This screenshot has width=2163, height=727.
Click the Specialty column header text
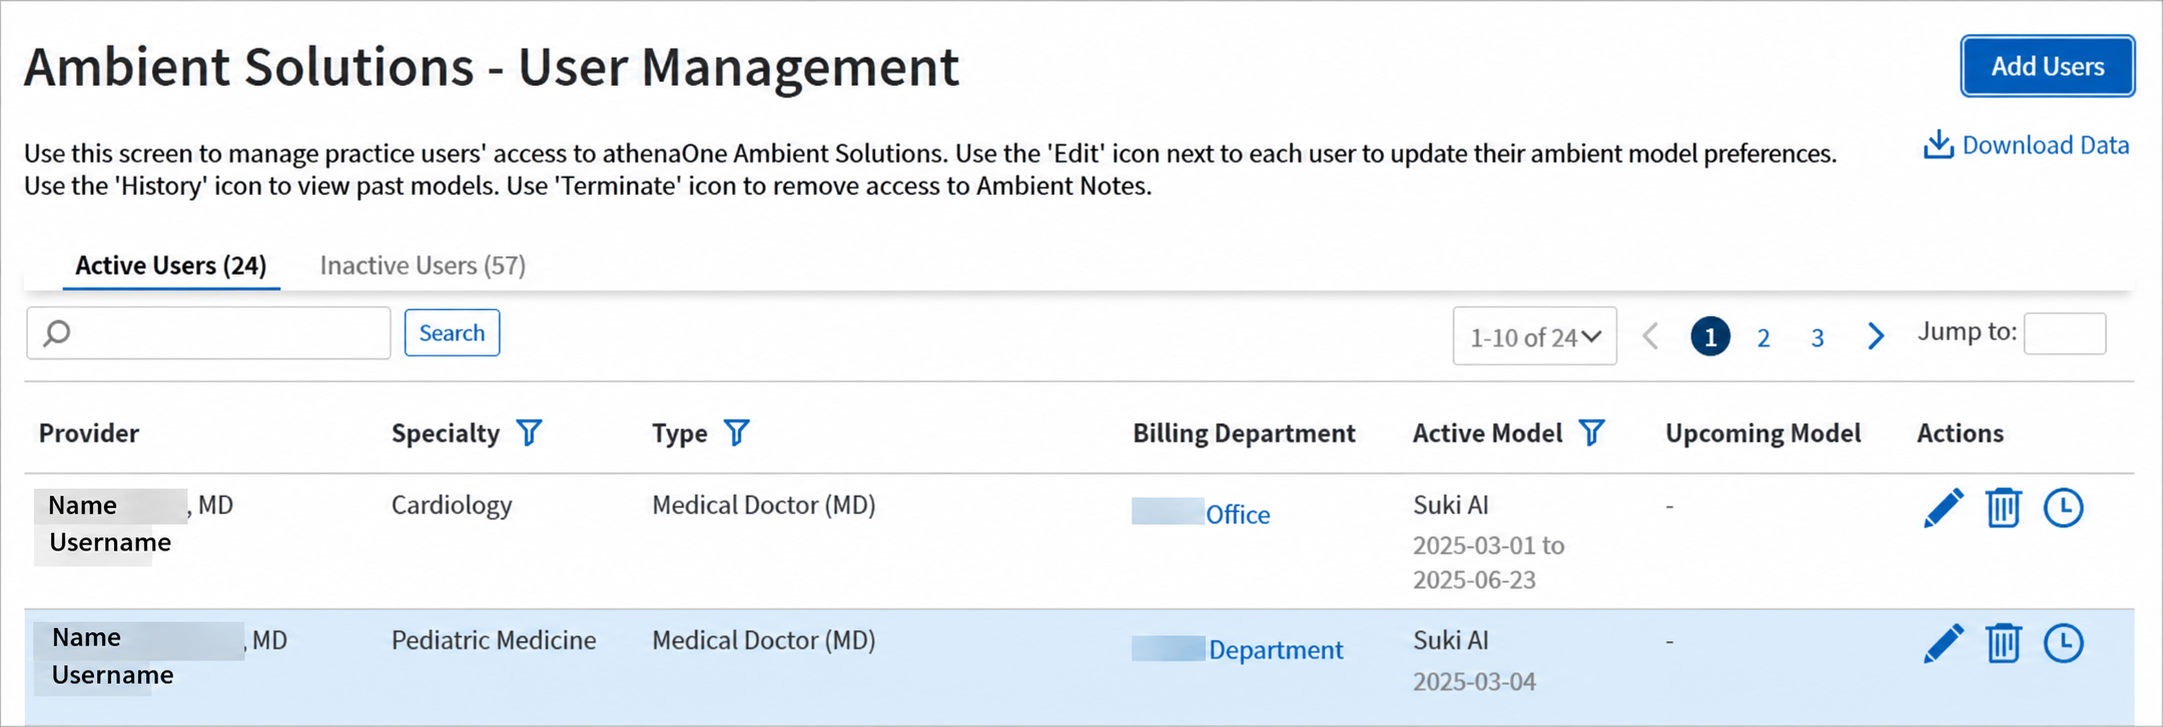pyautogui.click(x=445, y=433)
